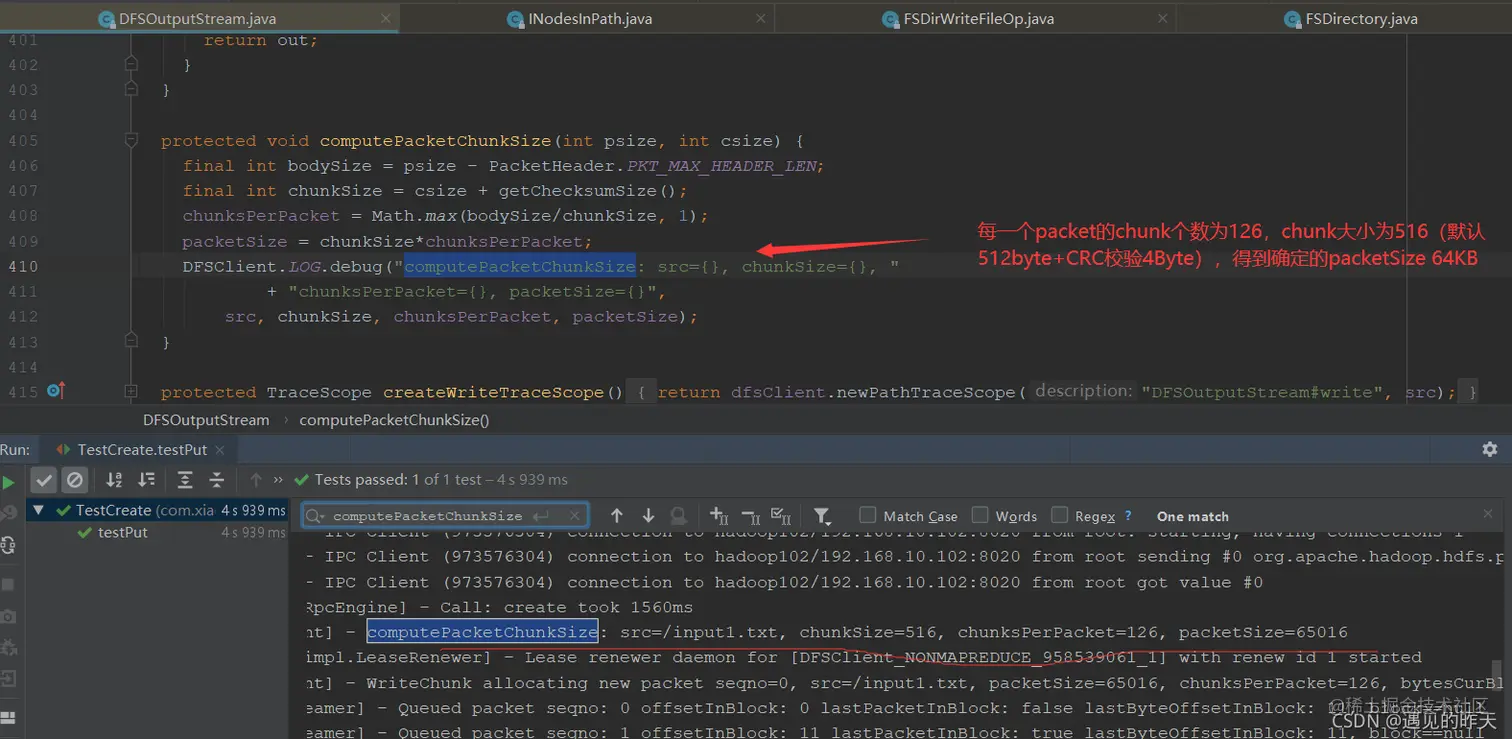This screenshot has width=1512, height=739.
Task: Jump to previous search occurrence
Action: 616,516
